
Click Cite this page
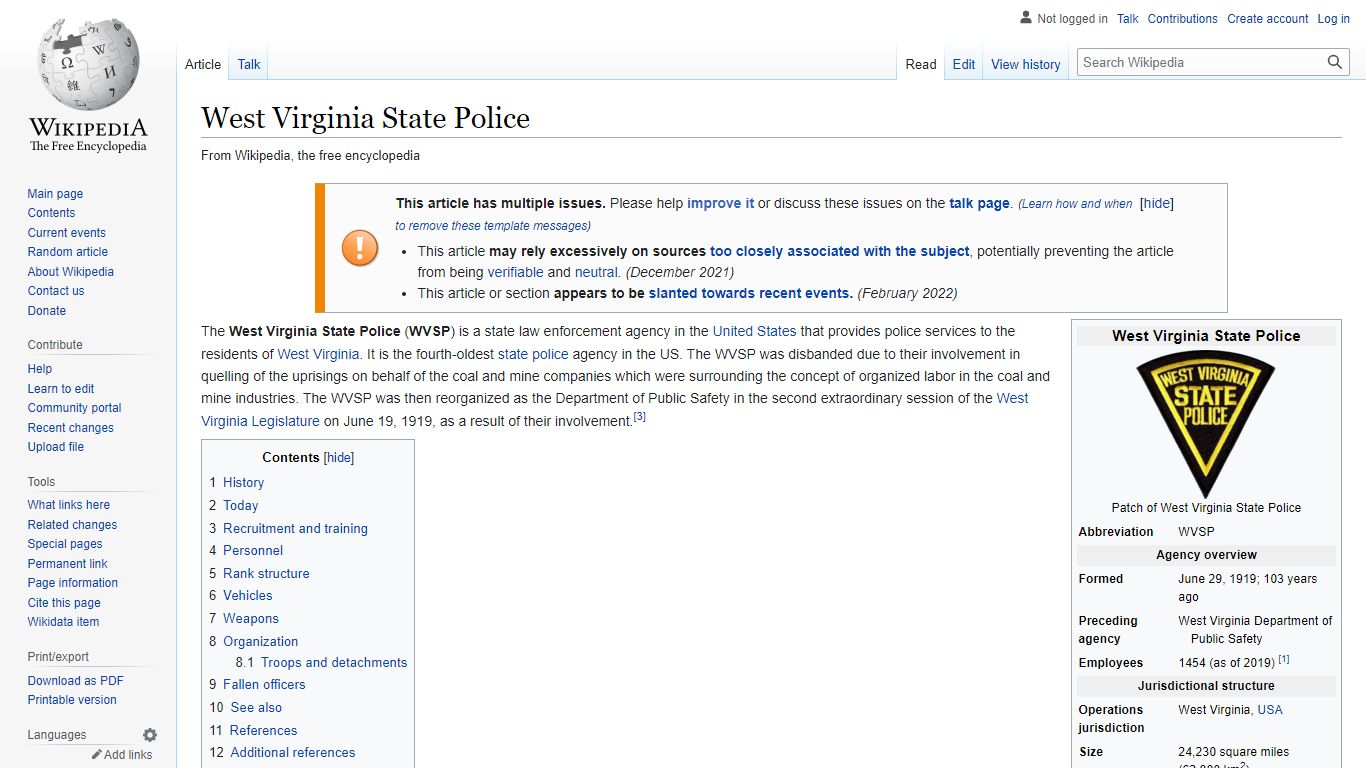64,603
